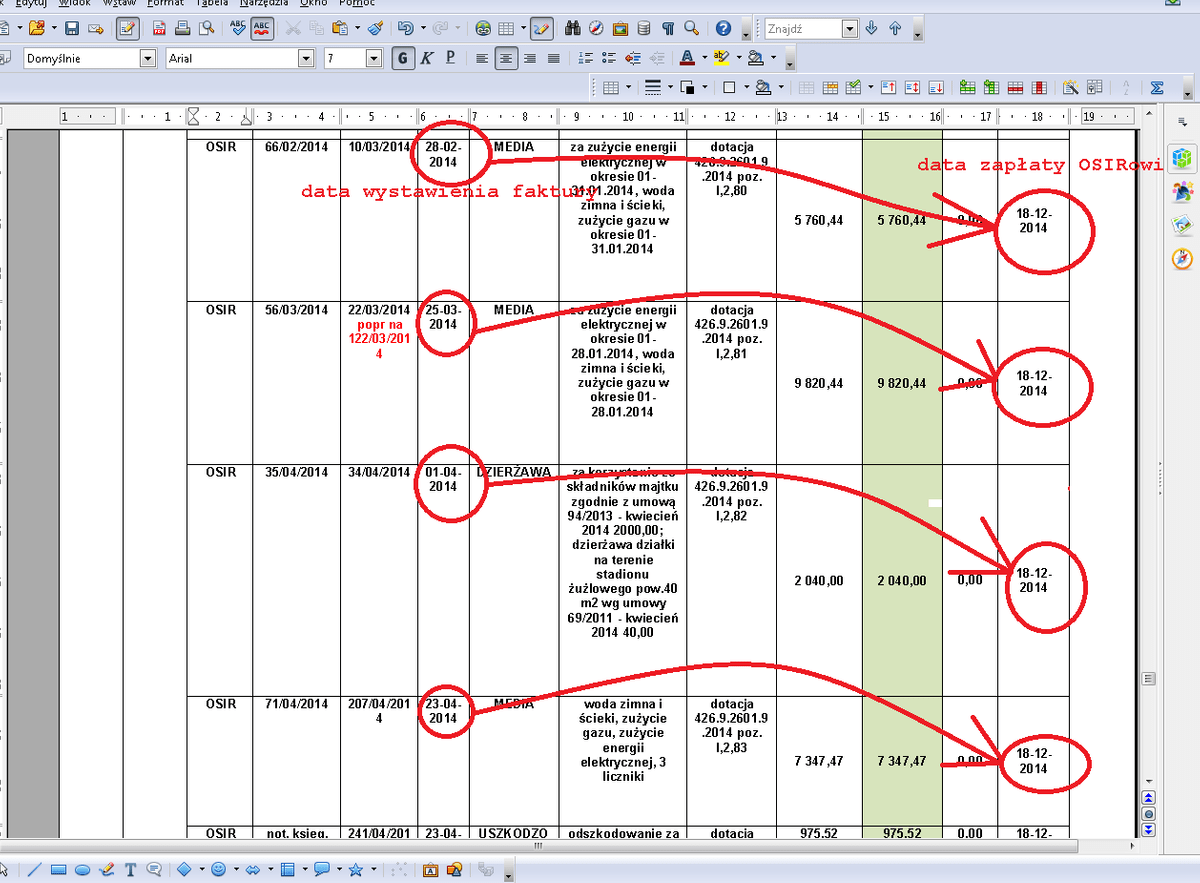Select the Rectangle drawing tool
This screenshot has height=883, width=1200.
58,869
